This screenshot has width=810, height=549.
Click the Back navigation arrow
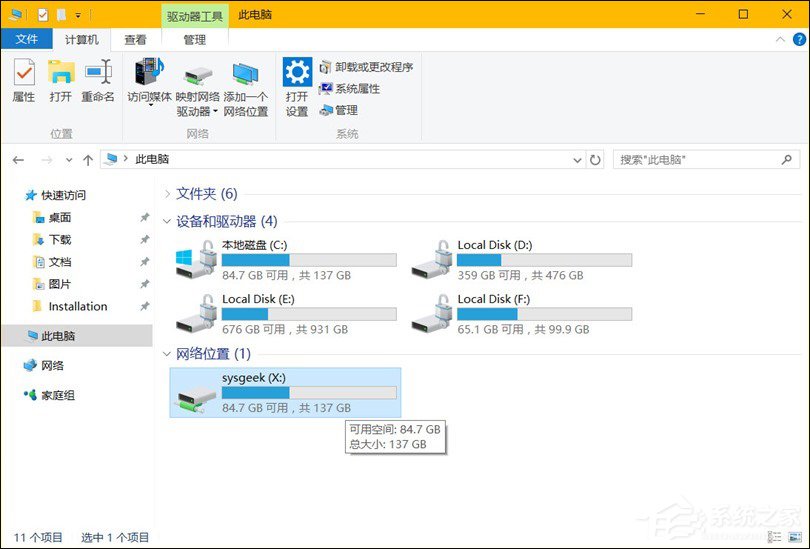click(19, 160)
